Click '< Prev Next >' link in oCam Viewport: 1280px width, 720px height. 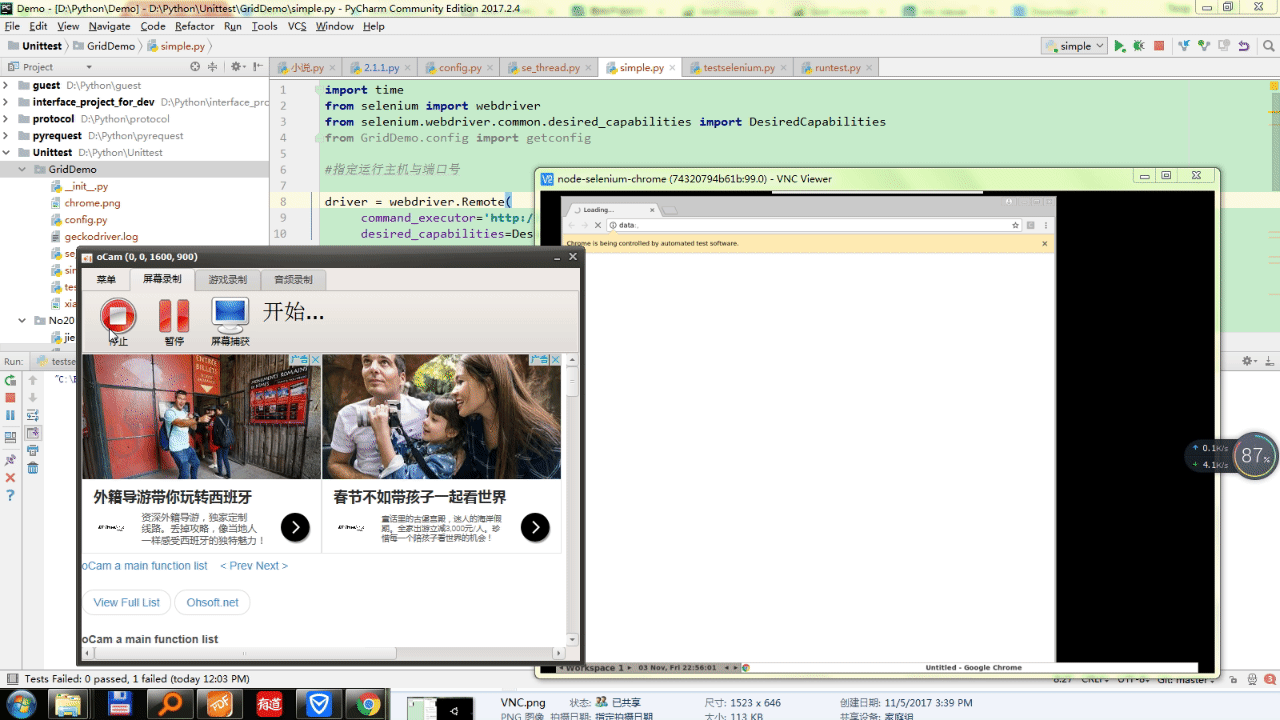click(x=254, y=566)
